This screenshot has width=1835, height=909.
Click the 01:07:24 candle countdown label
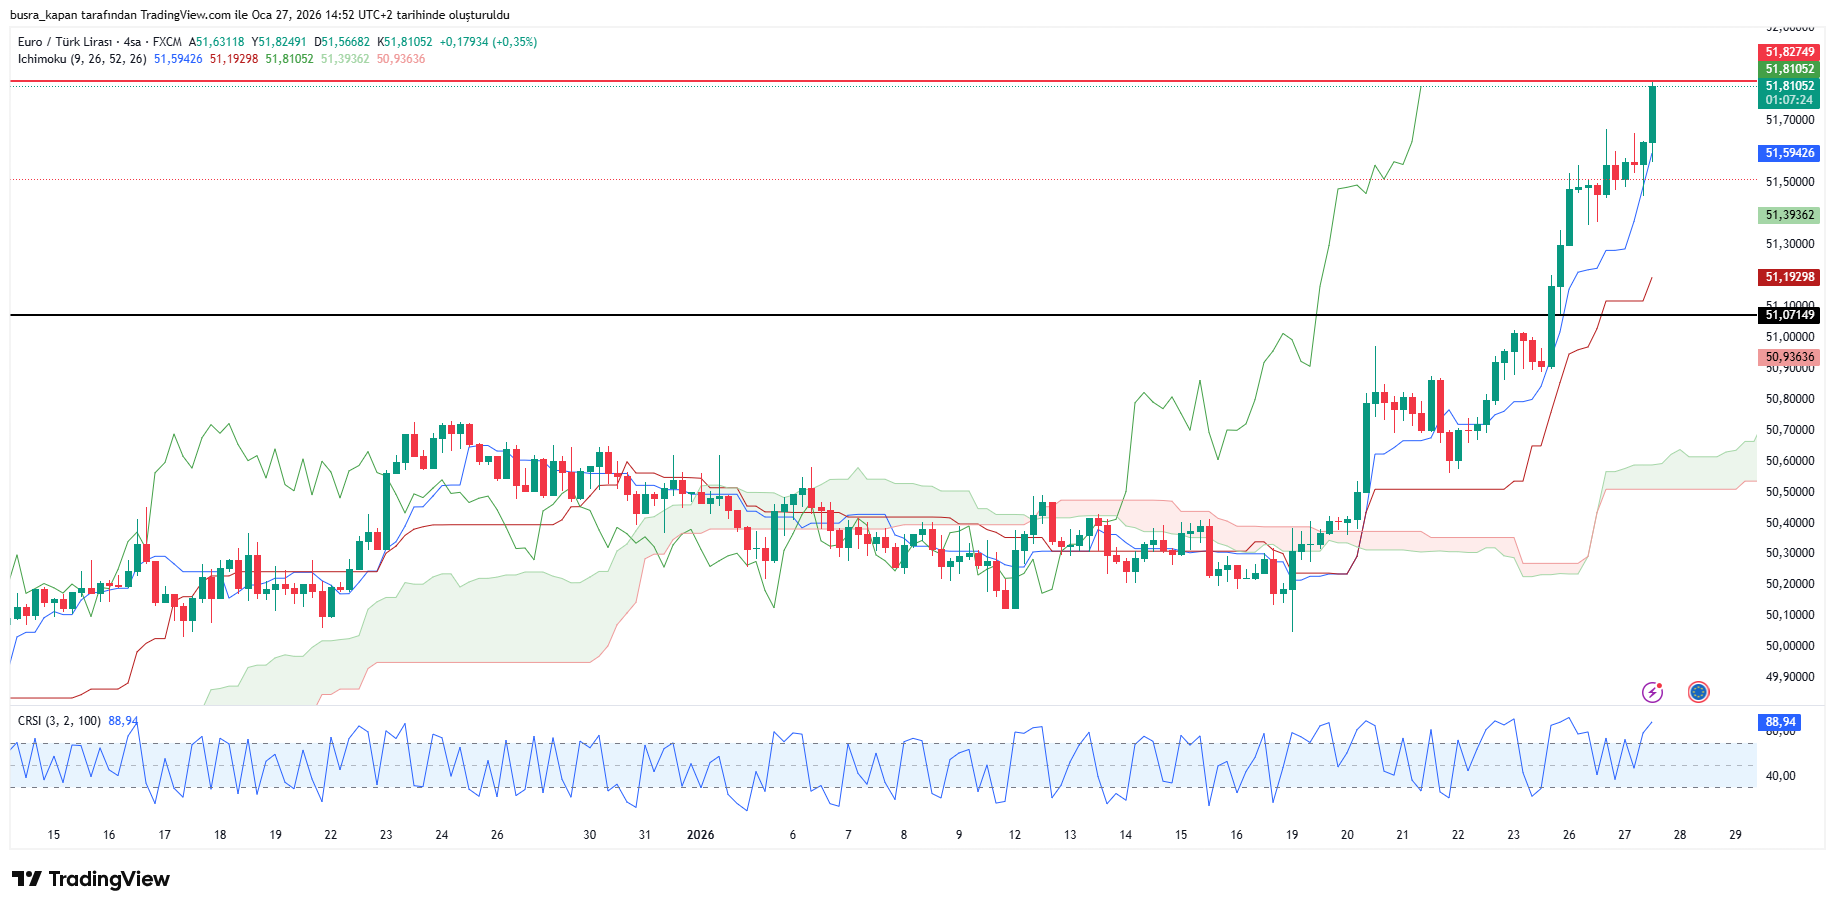pyautogui.click(x=1788, y=100)
